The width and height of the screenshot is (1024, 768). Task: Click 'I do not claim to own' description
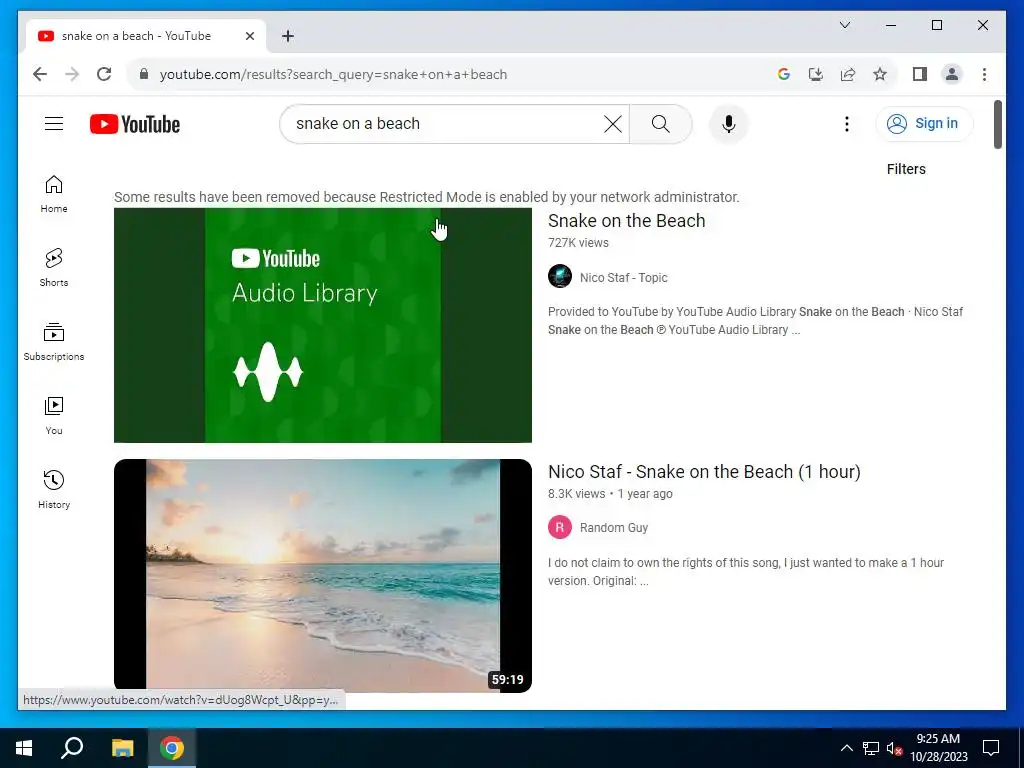point(746,571)
